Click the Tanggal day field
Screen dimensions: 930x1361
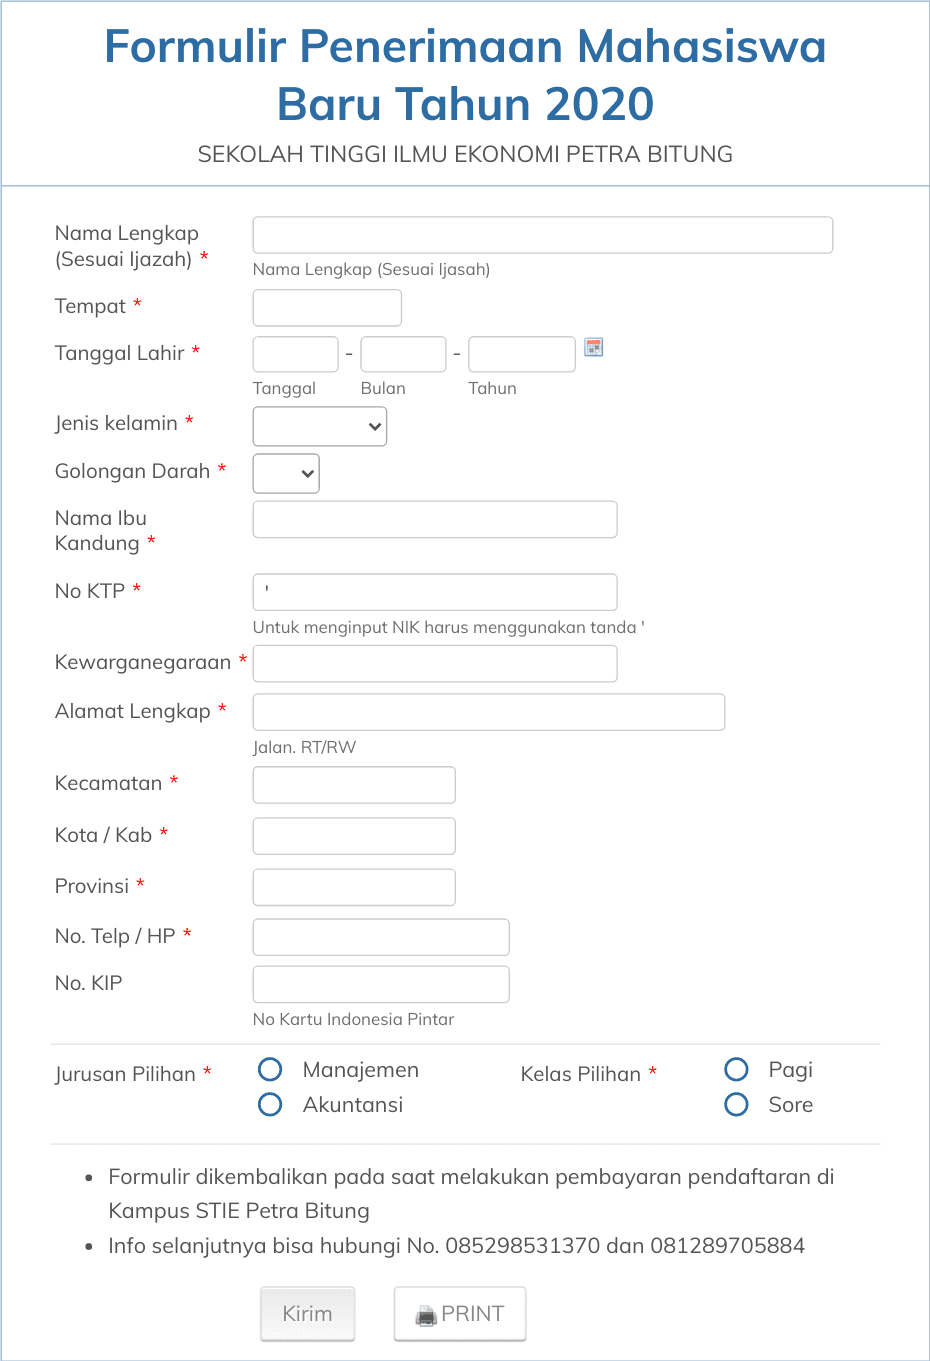click(295, 354)
